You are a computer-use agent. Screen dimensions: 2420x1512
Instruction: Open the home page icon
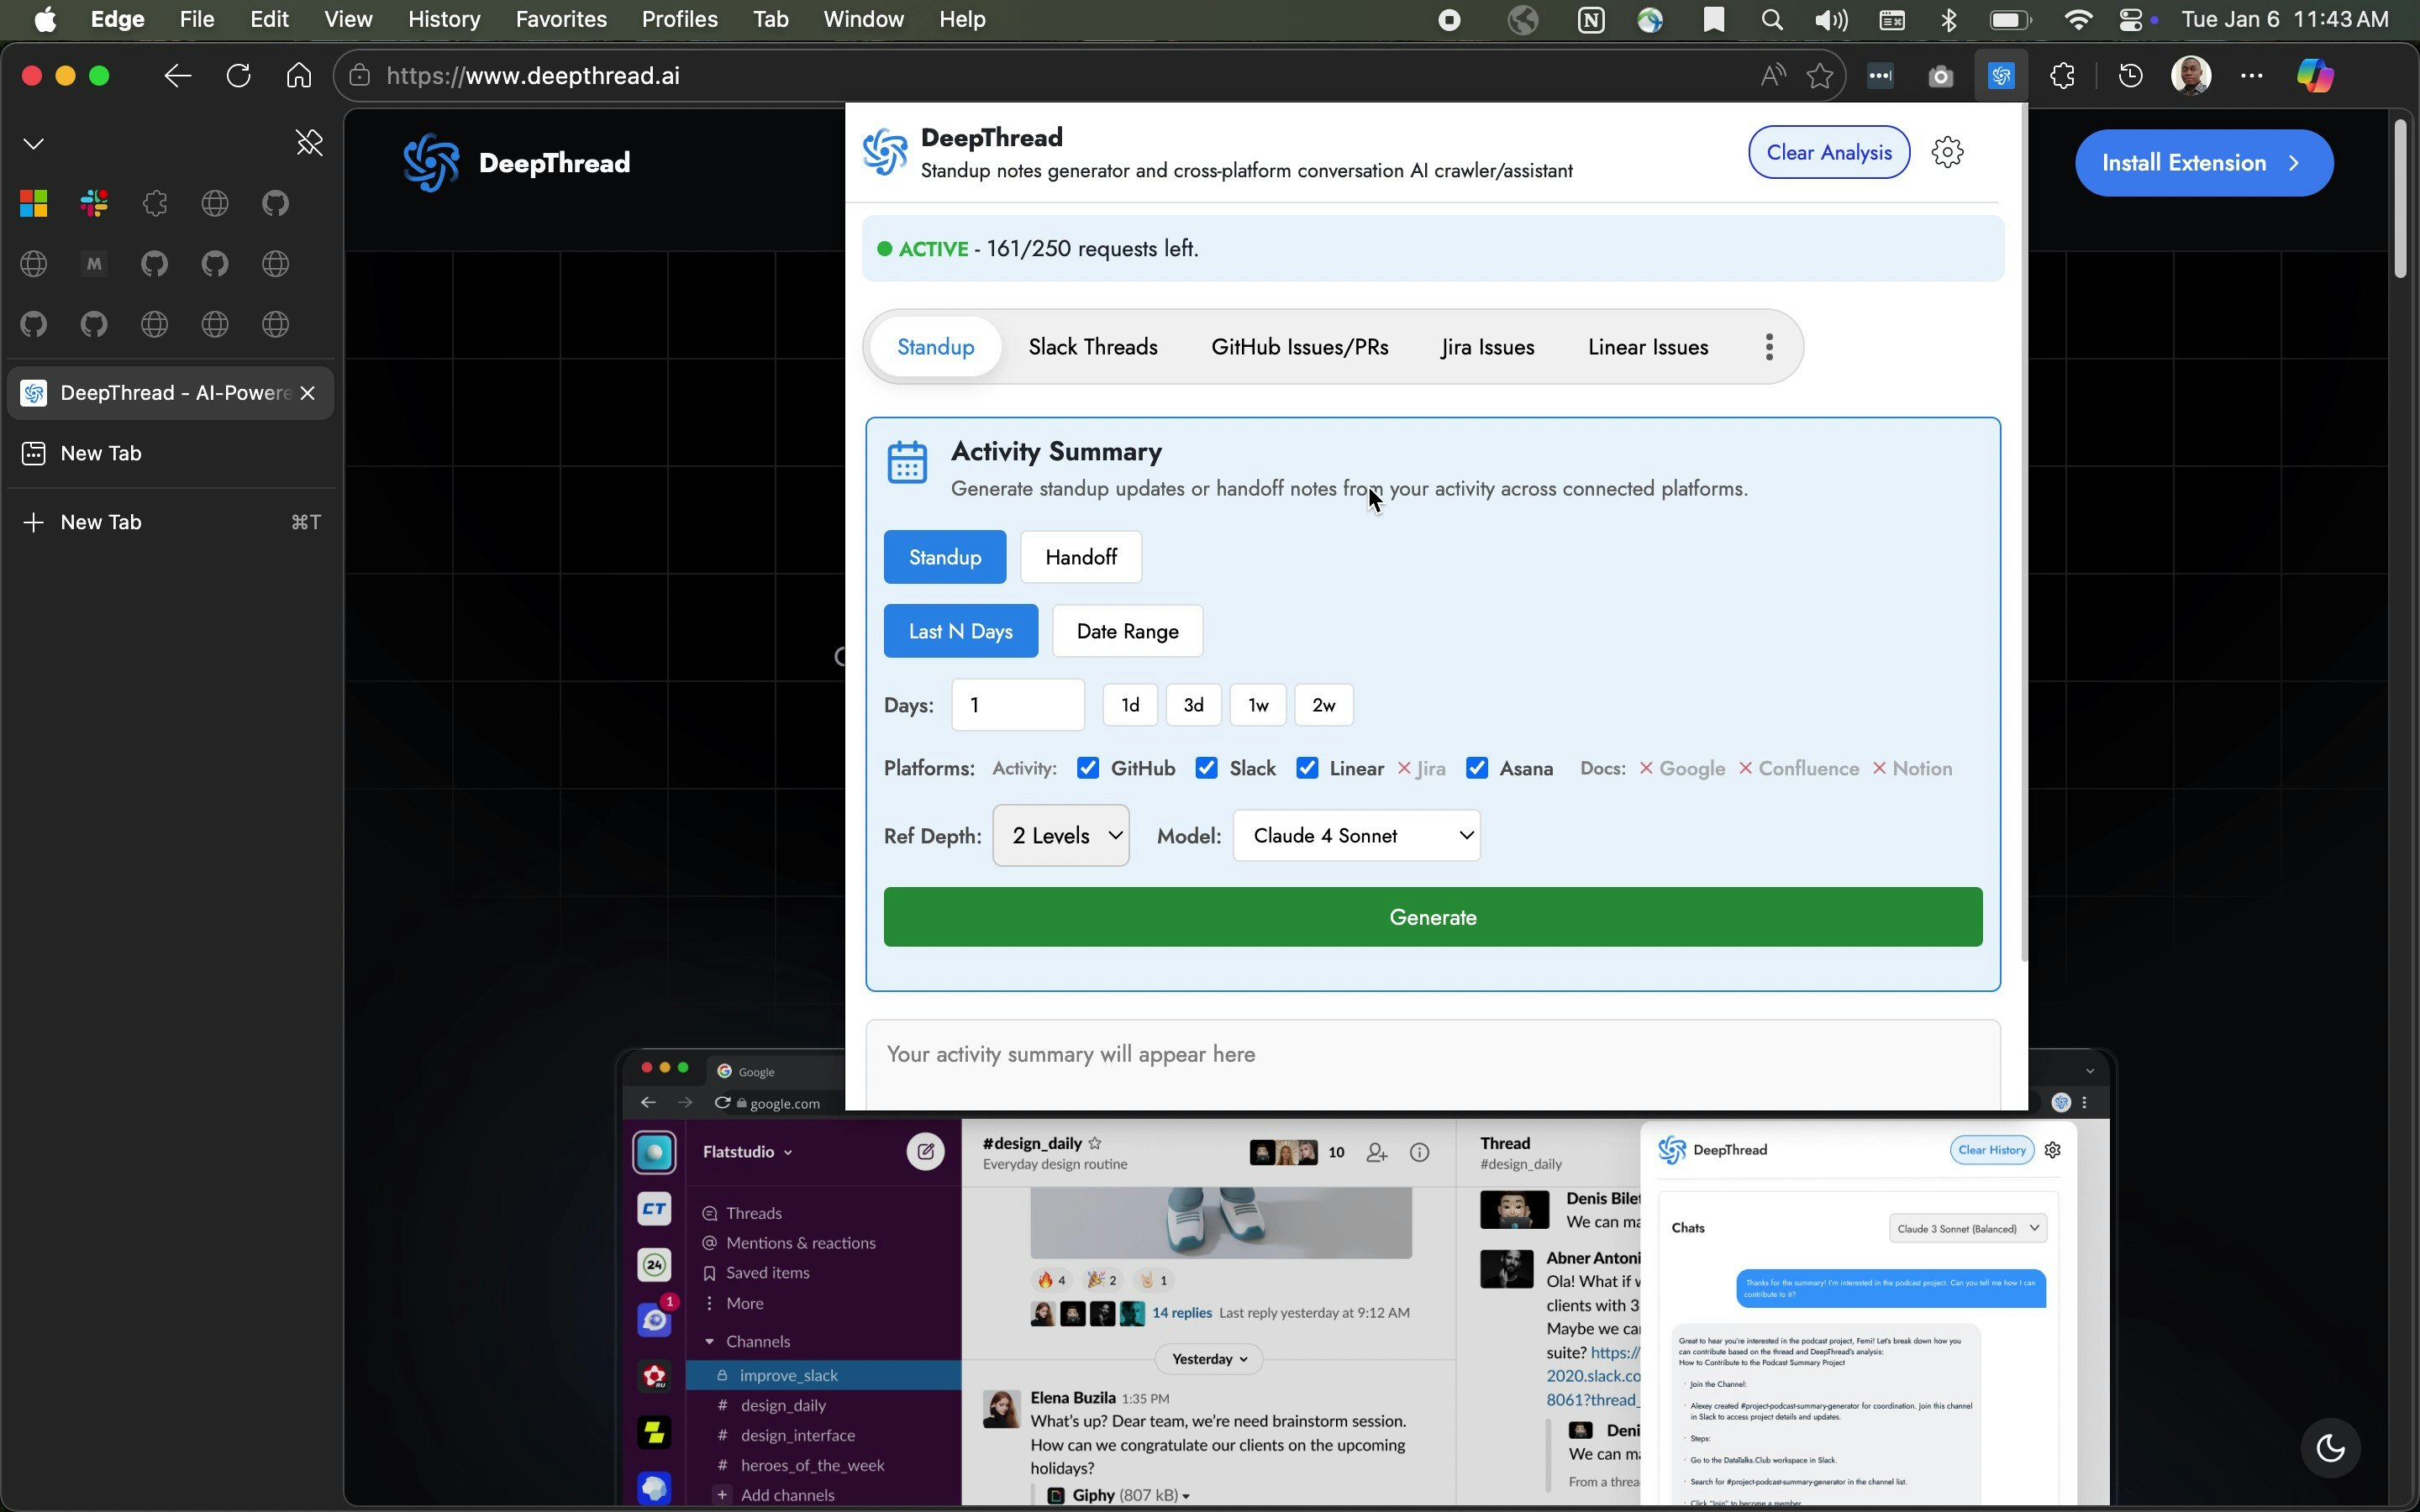coord(298,76)
